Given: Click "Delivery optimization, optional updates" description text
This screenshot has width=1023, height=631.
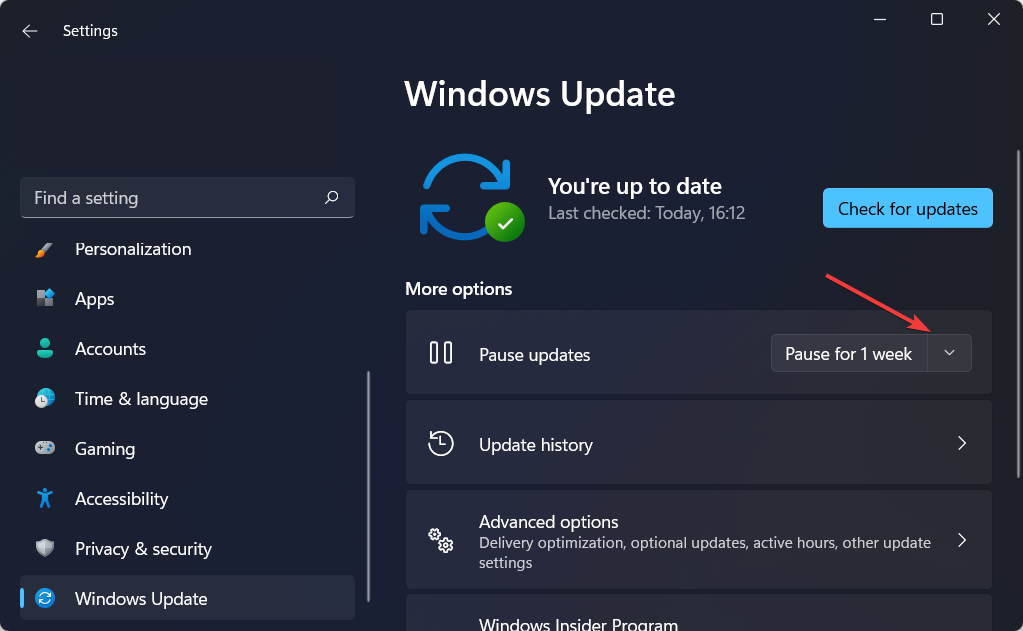Looking at the screenshot, I should pos(705,552).
